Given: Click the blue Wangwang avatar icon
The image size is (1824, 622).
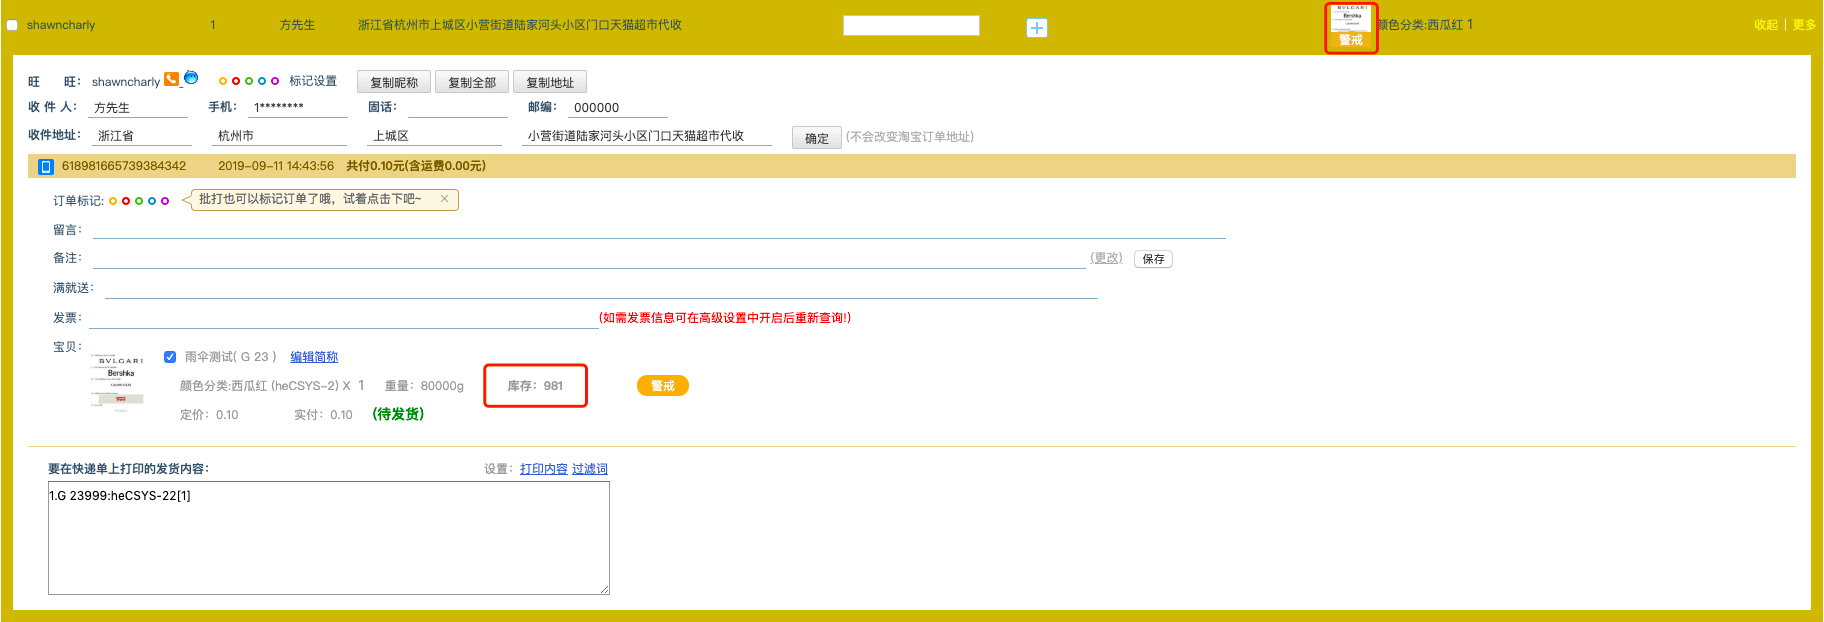Looking at the screenshot, I should pos(191,78).
